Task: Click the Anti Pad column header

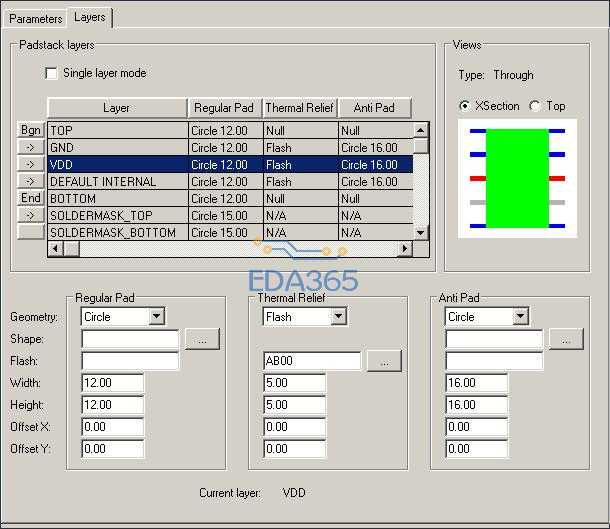Action: click(x=375, y=108)
